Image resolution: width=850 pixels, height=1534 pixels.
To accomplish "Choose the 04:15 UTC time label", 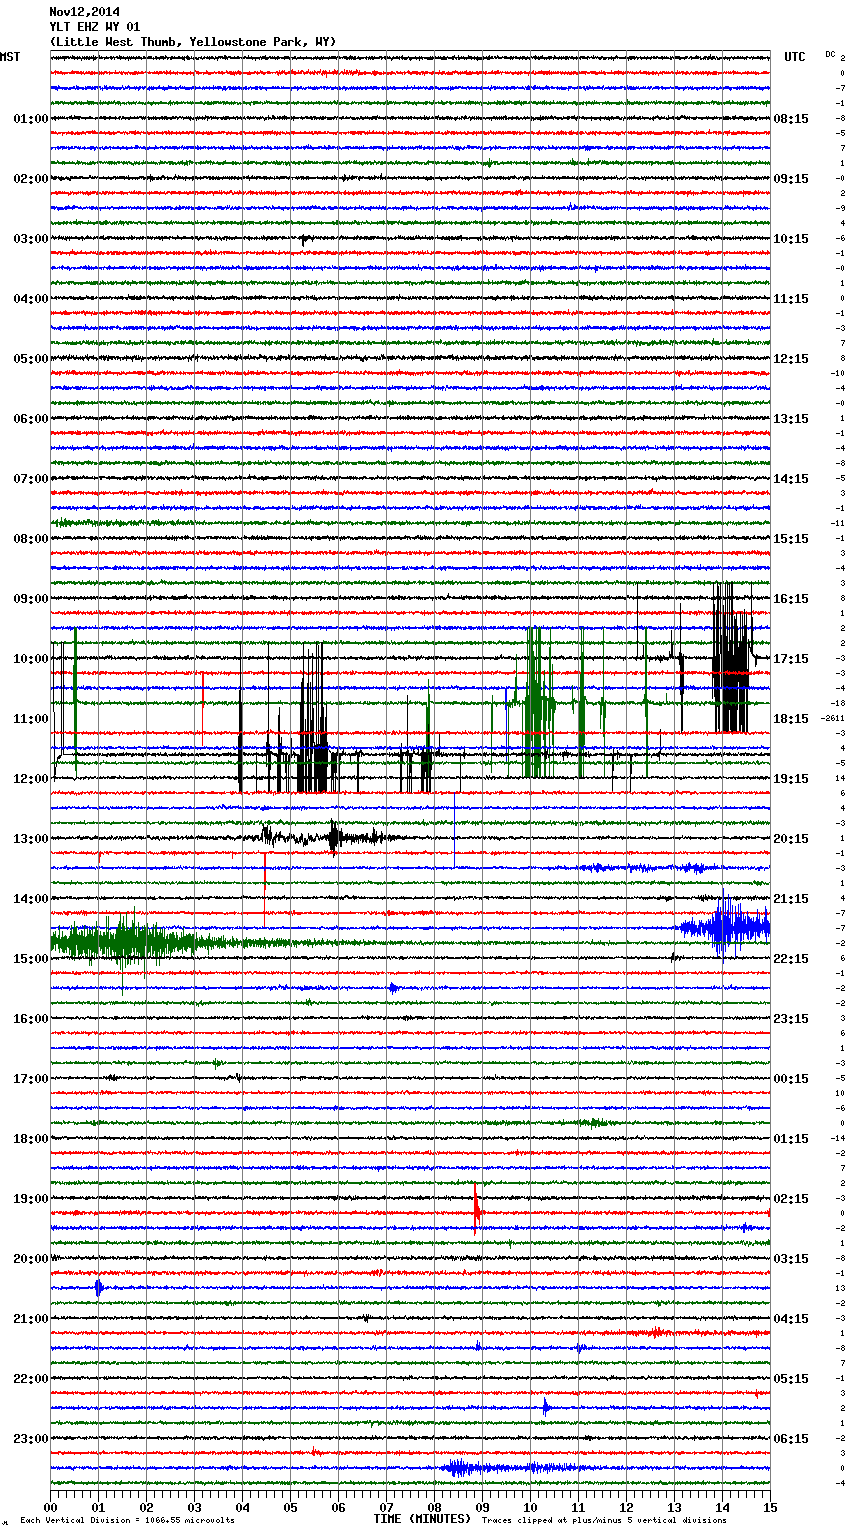I will tap(791, 1319).
